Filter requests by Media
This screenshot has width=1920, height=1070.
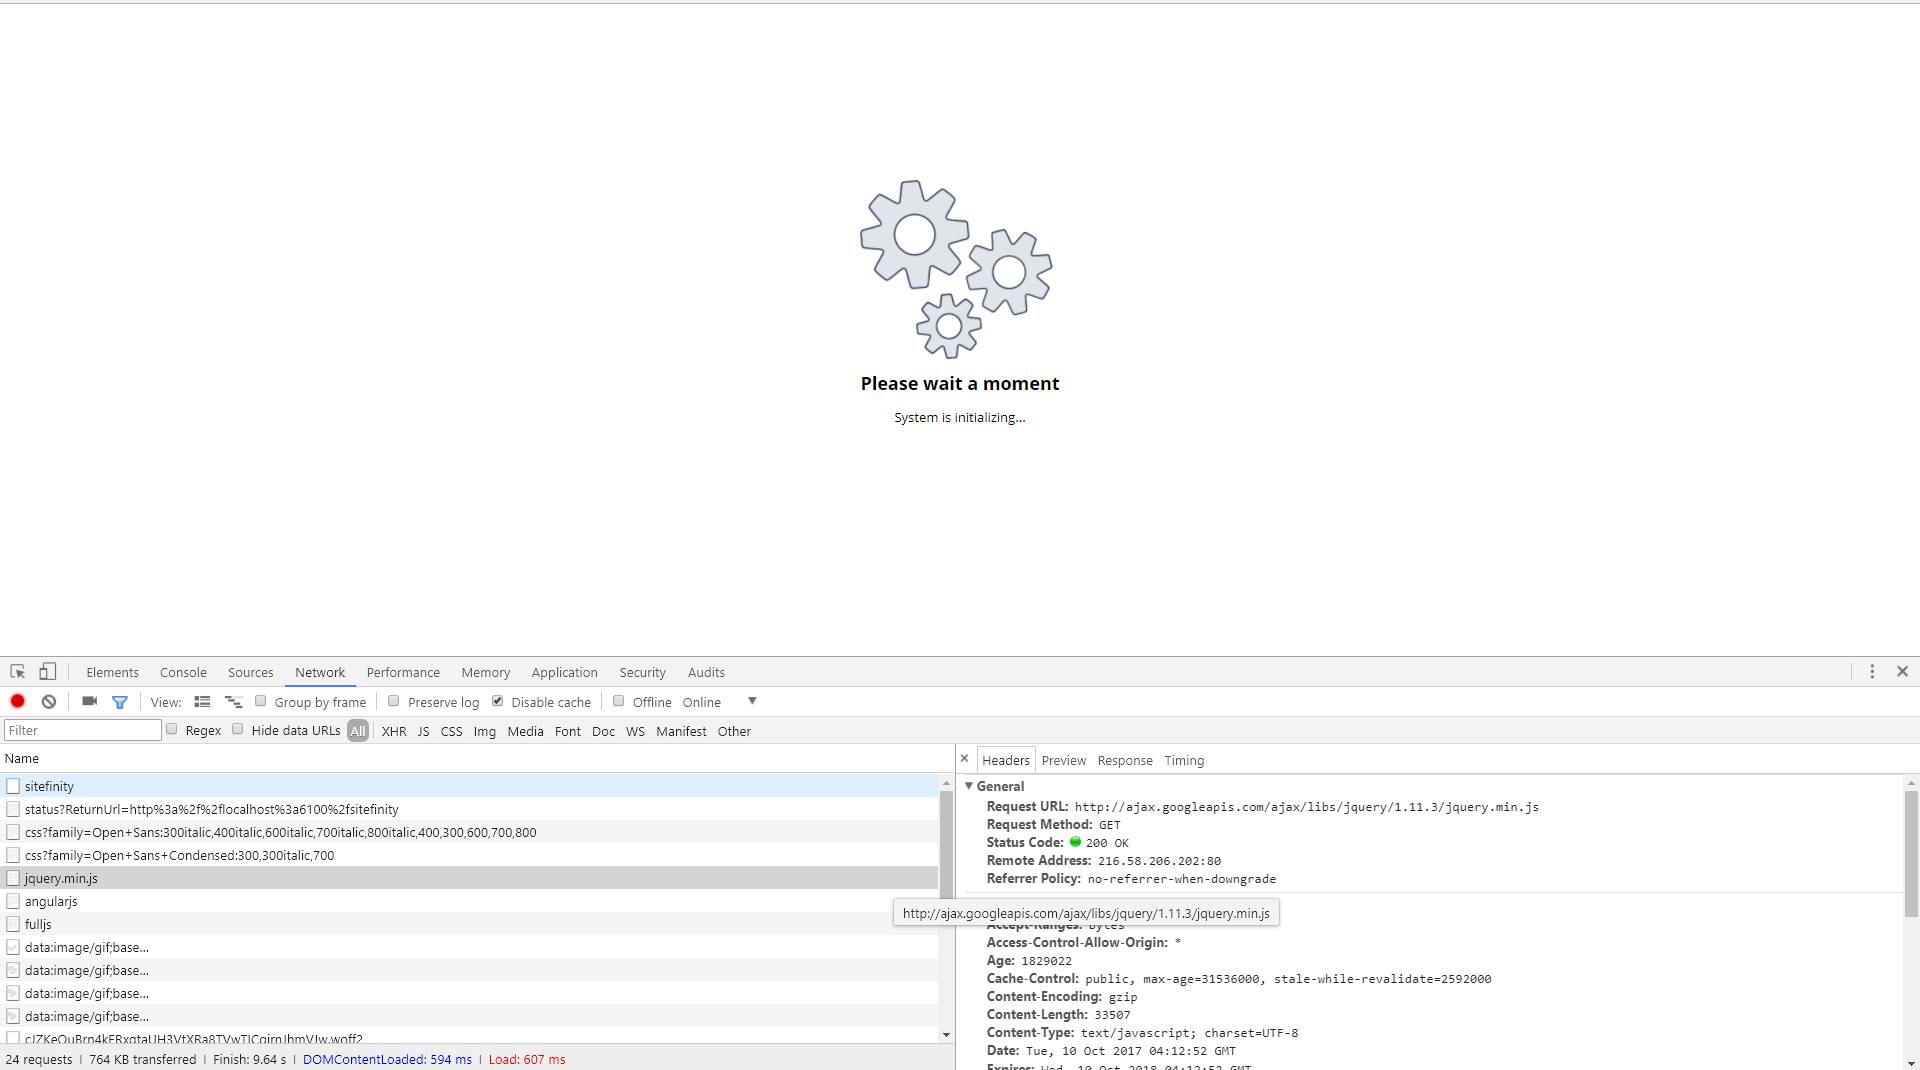[525, 731]
